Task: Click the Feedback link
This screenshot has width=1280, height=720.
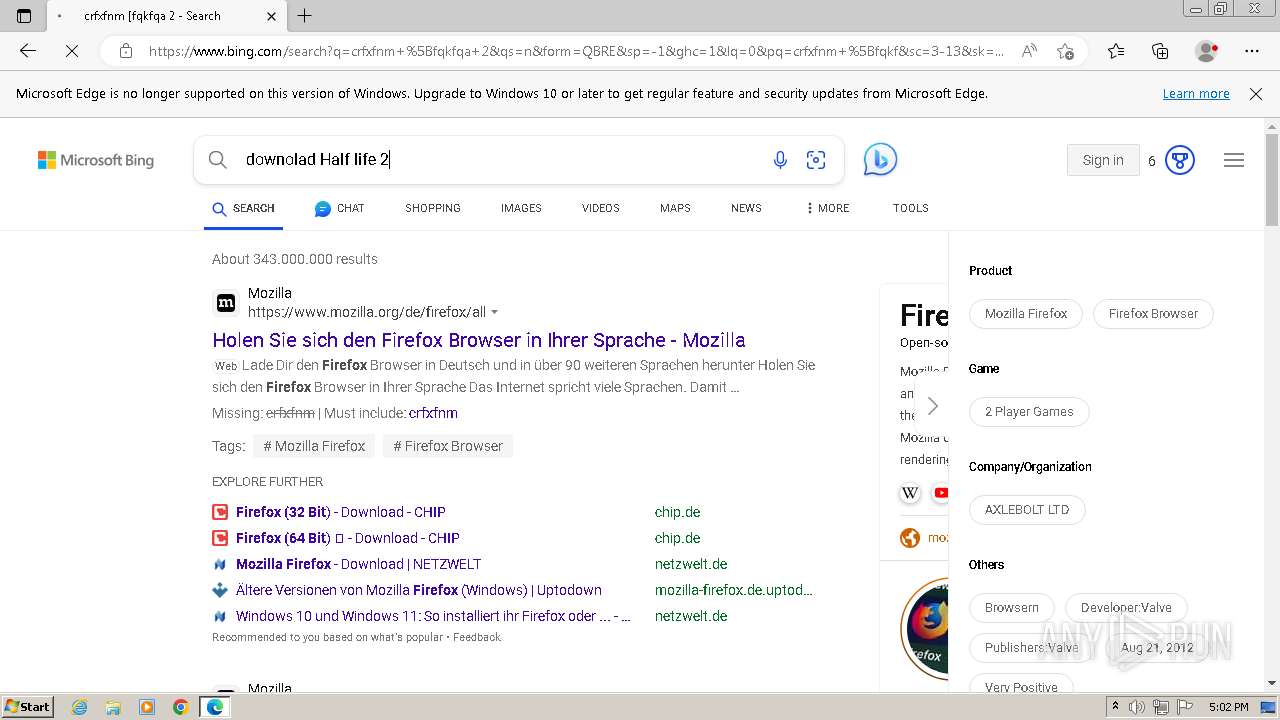Action: click(477, 637)
